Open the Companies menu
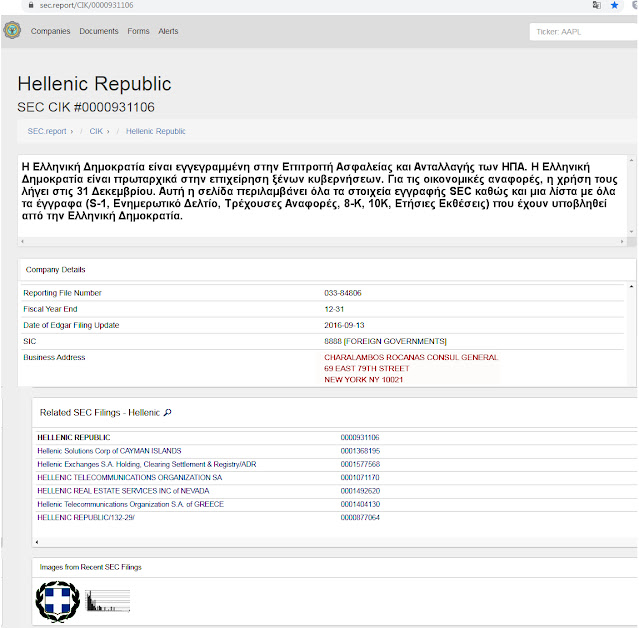 click(x=51, y=31)
